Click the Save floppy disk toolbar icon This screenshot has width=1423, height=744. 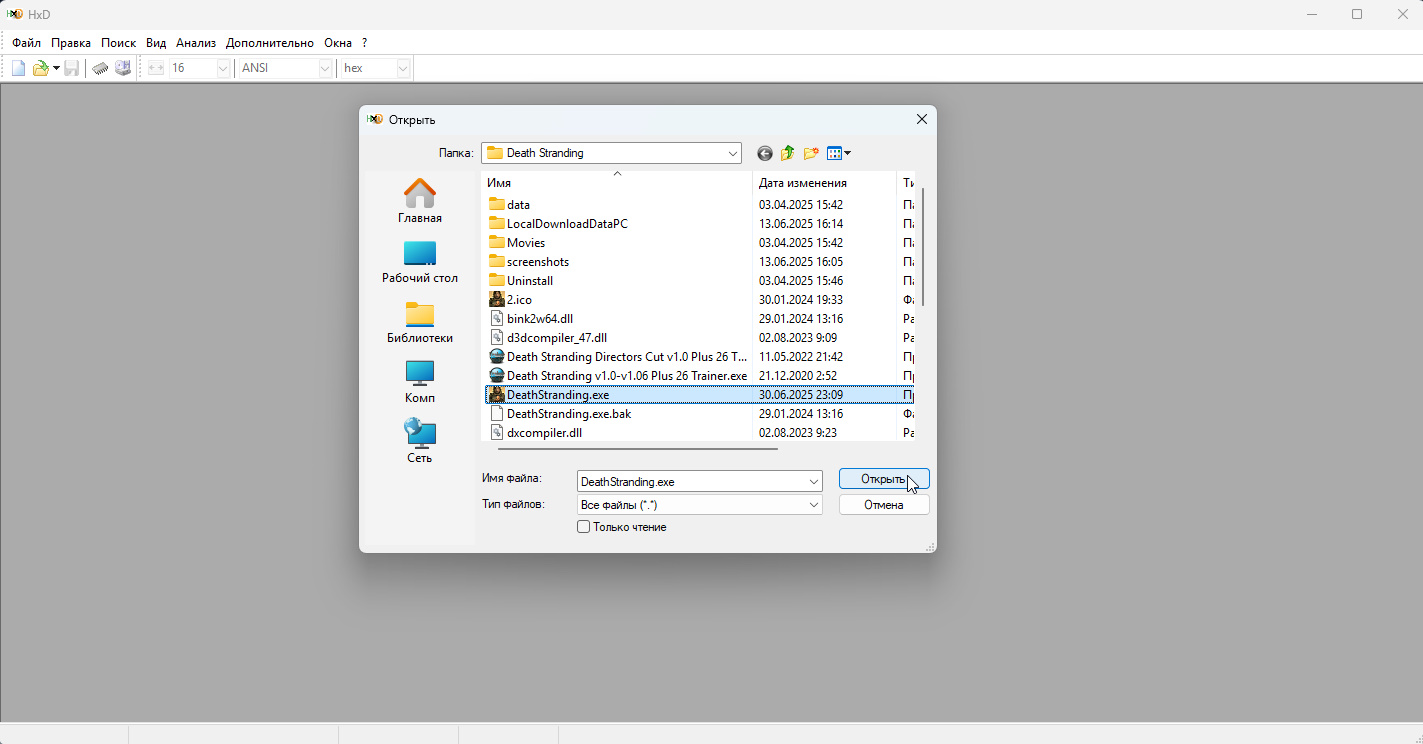[x=72, y=68]
